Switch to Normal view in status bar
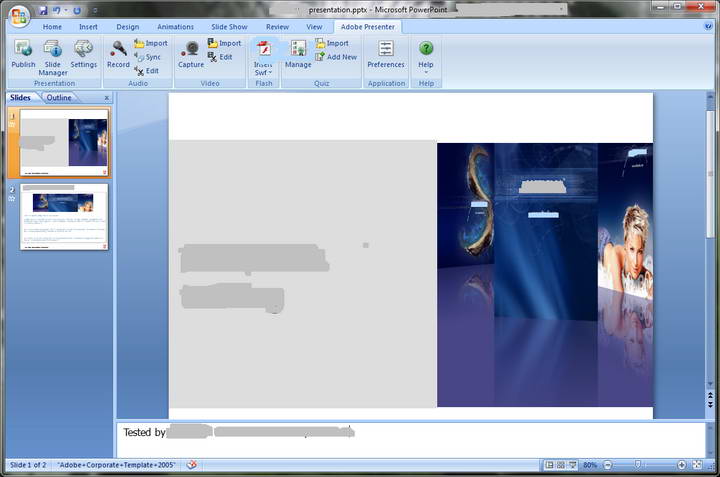 [549, 466]
